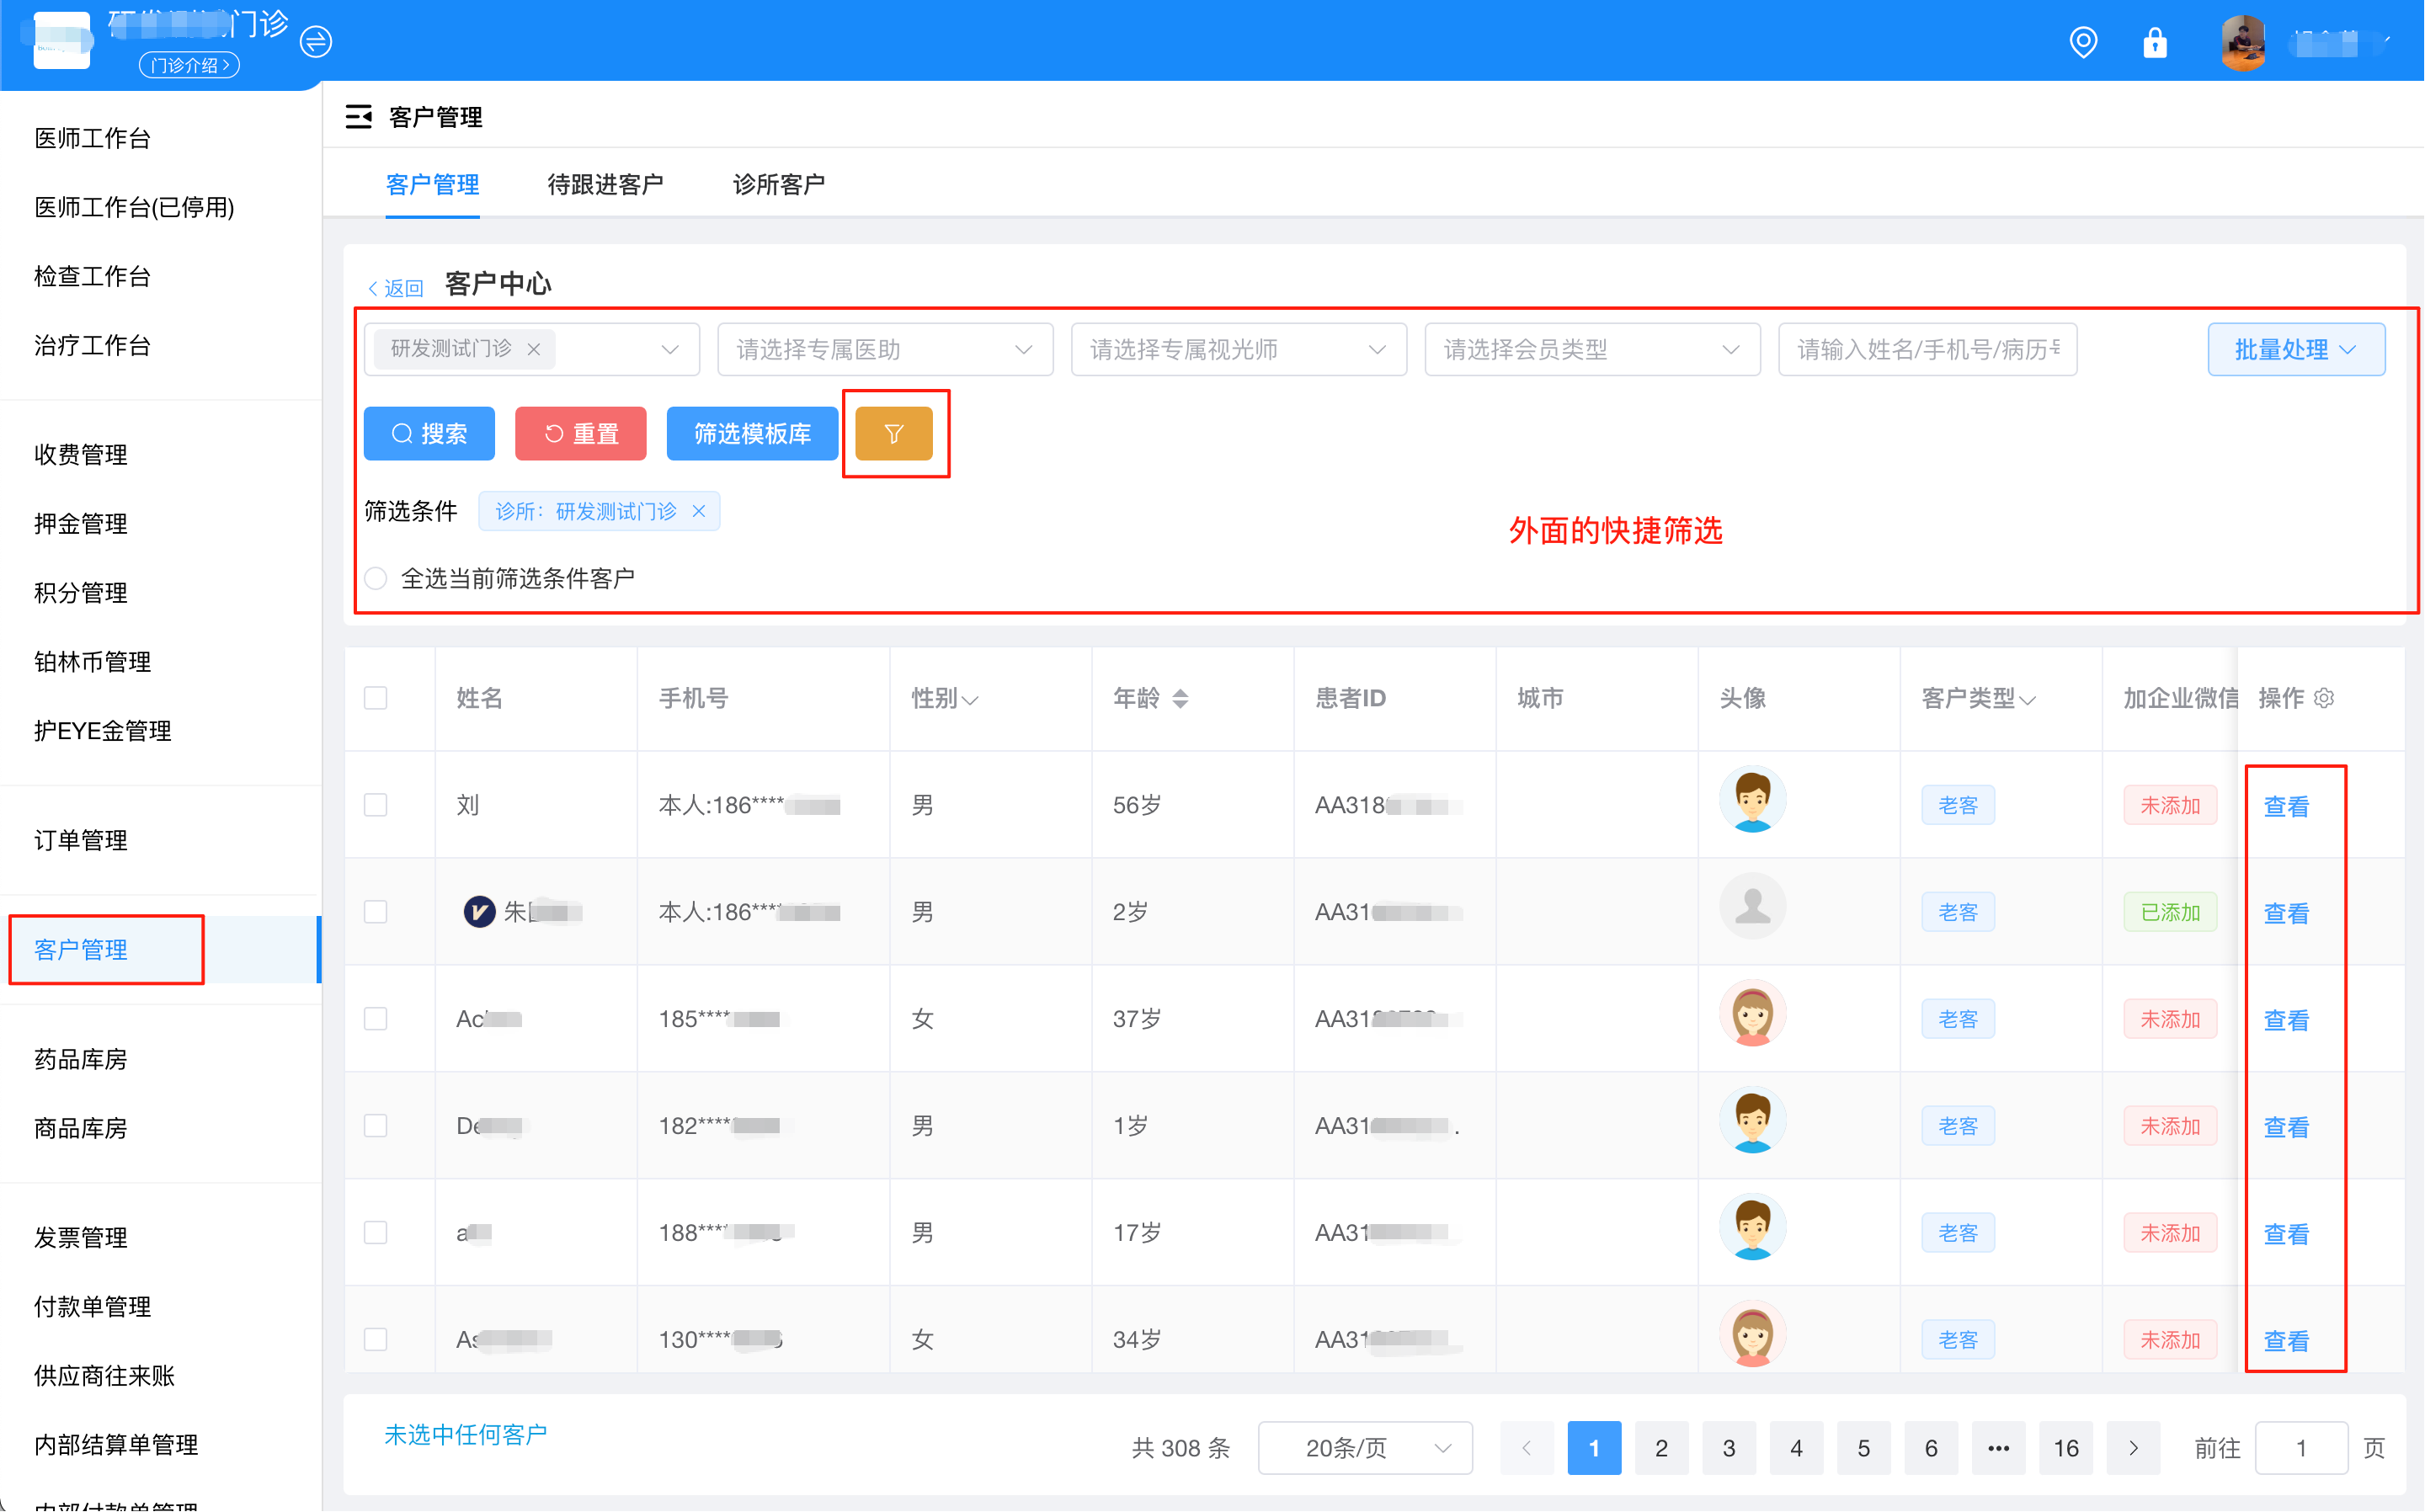The width and height of the screenshot is (2425, 1512).
Task: Click the blue 搜索 button
Action: pos(429,434)
